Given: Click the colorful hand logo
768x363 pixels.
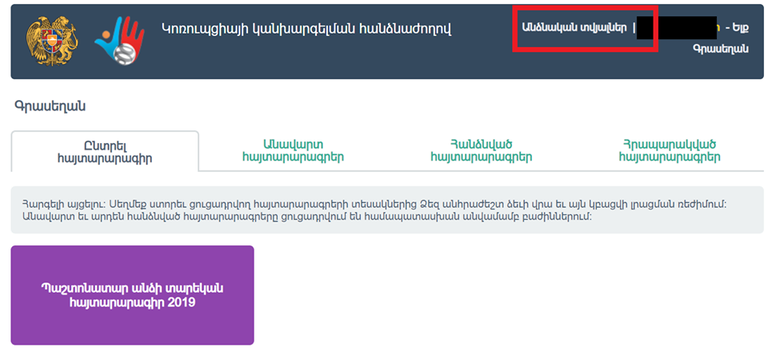Looking at the screenshot, I should (x=120, y=41).
